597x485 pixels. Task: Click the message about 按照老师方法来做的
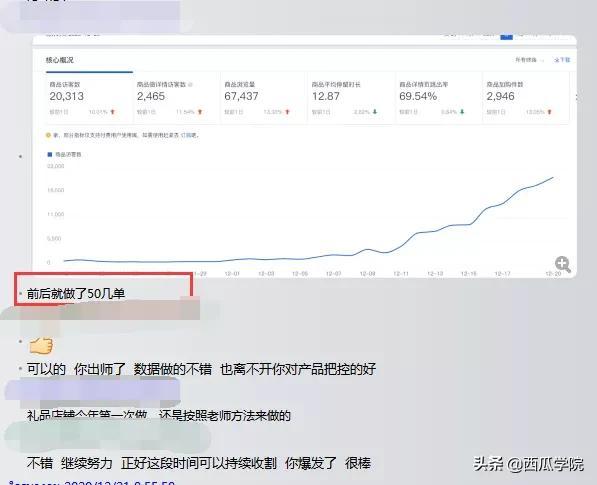(x=159, y=415)
